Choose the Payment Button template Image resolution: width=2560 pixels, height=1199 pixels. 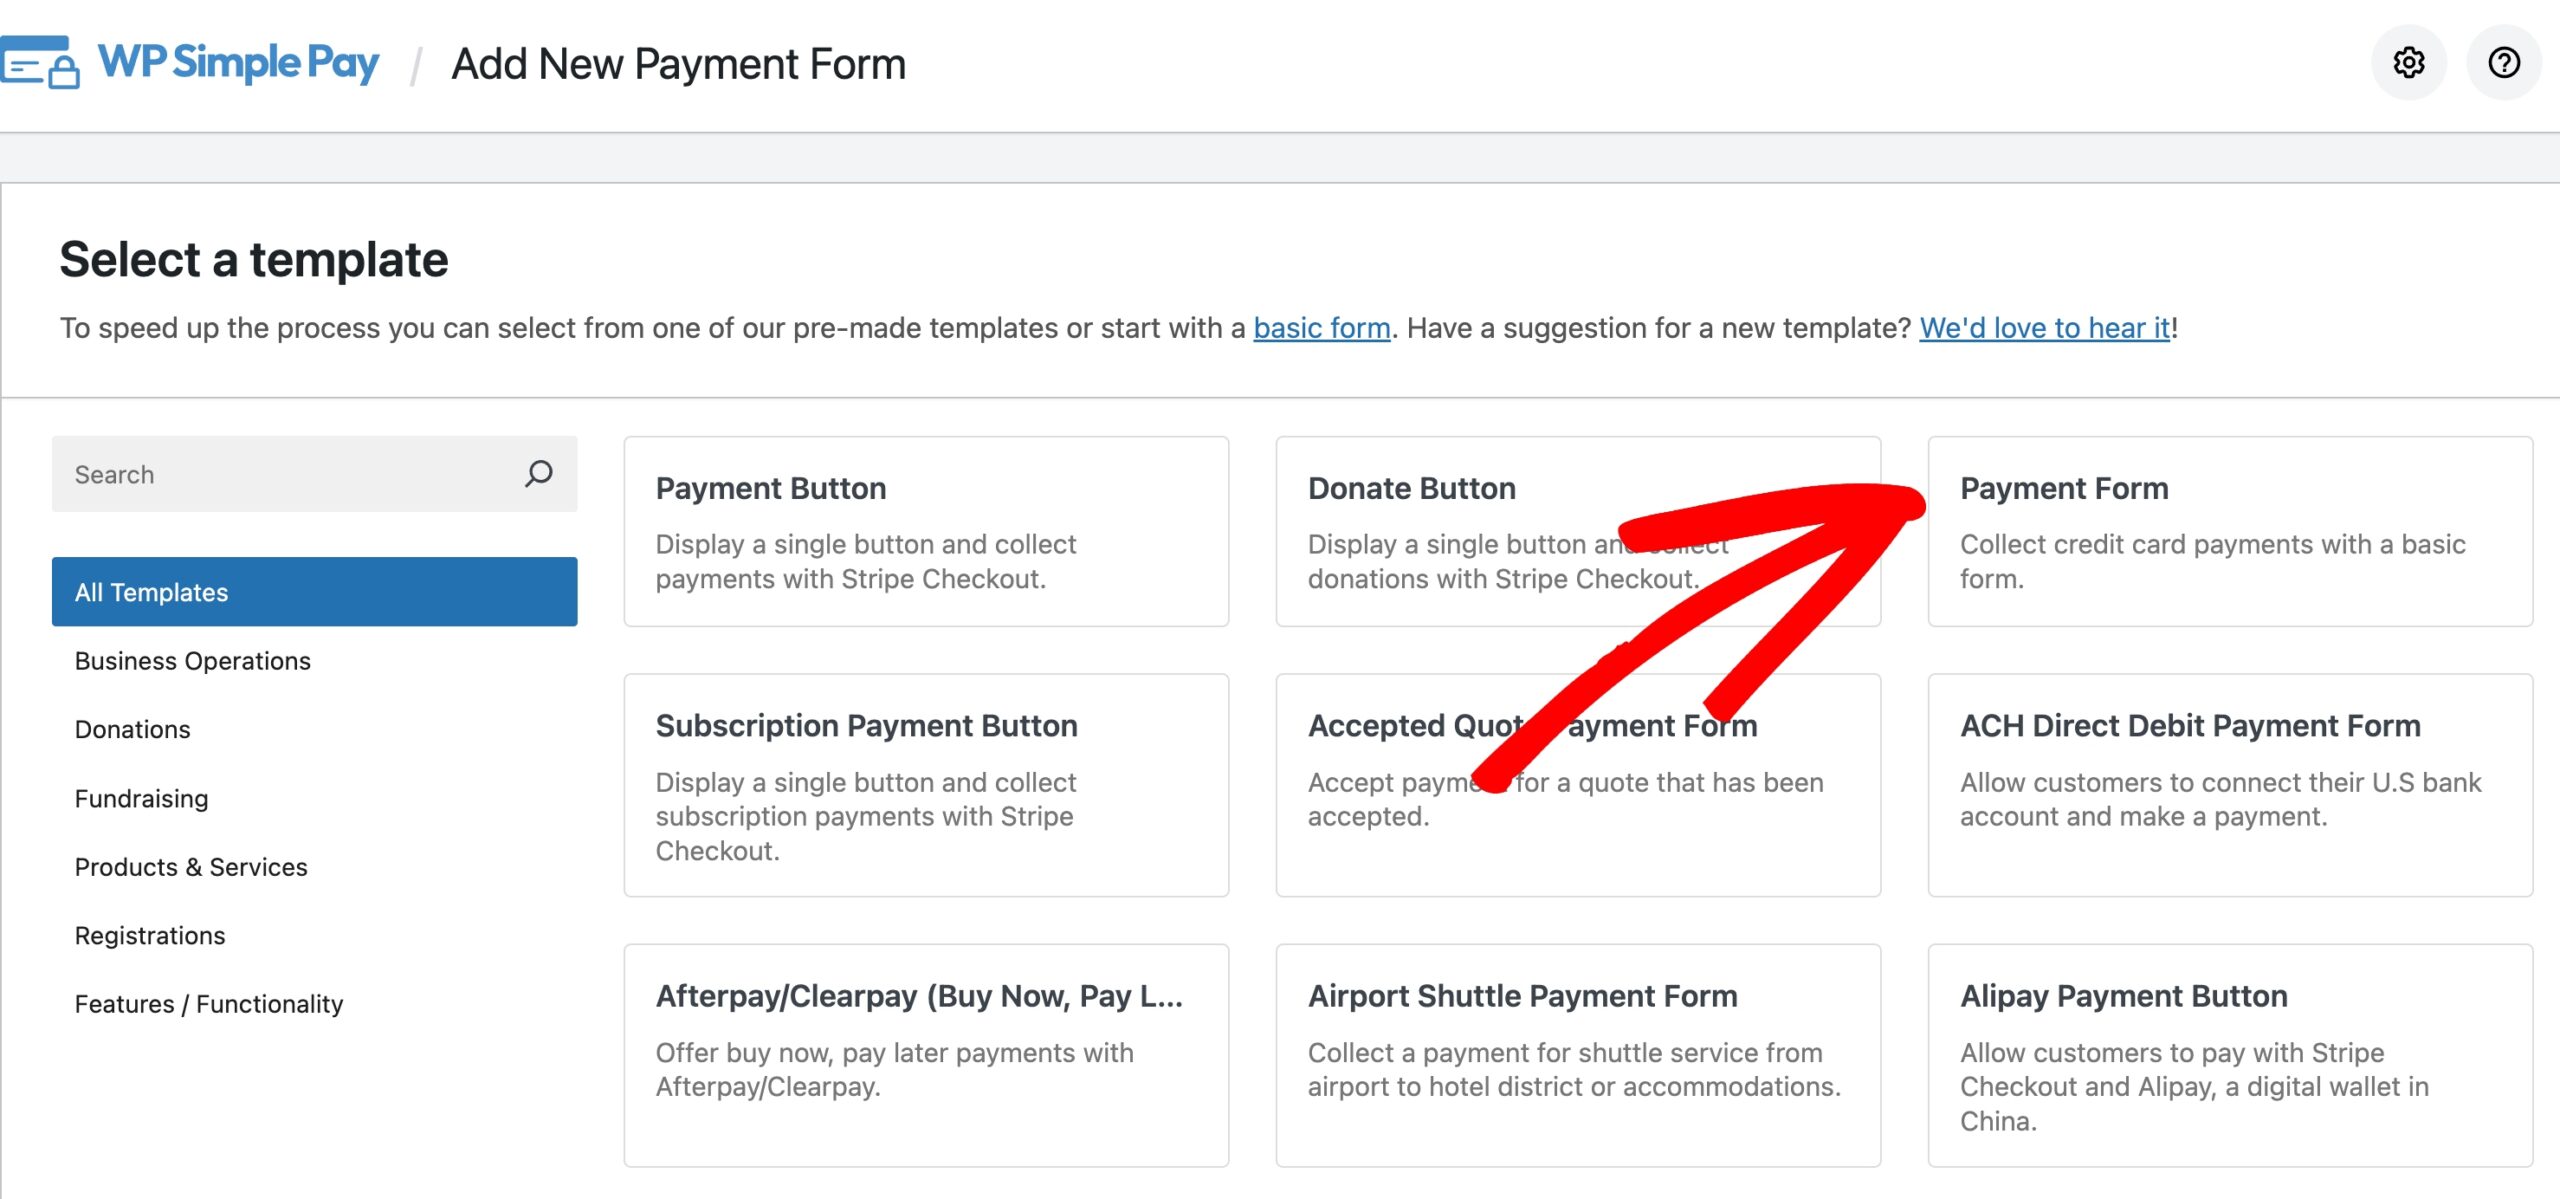(x=926, y=531)
